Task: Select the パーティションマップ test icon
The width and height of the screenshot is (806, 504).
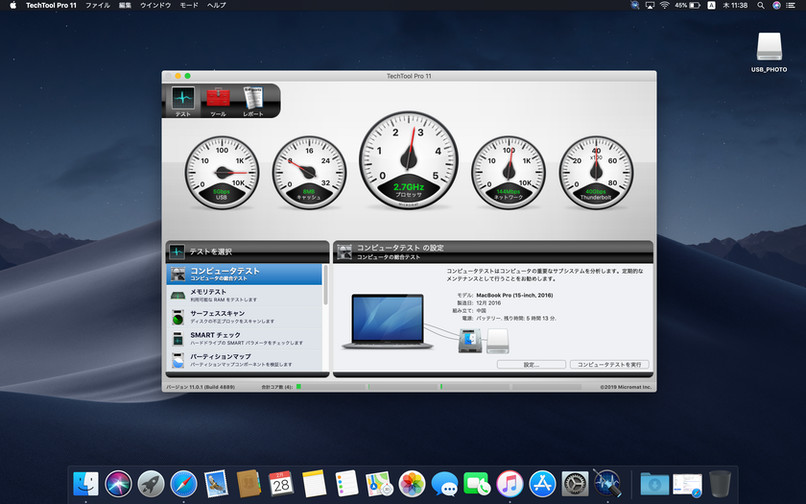Action: pos(178,361)
